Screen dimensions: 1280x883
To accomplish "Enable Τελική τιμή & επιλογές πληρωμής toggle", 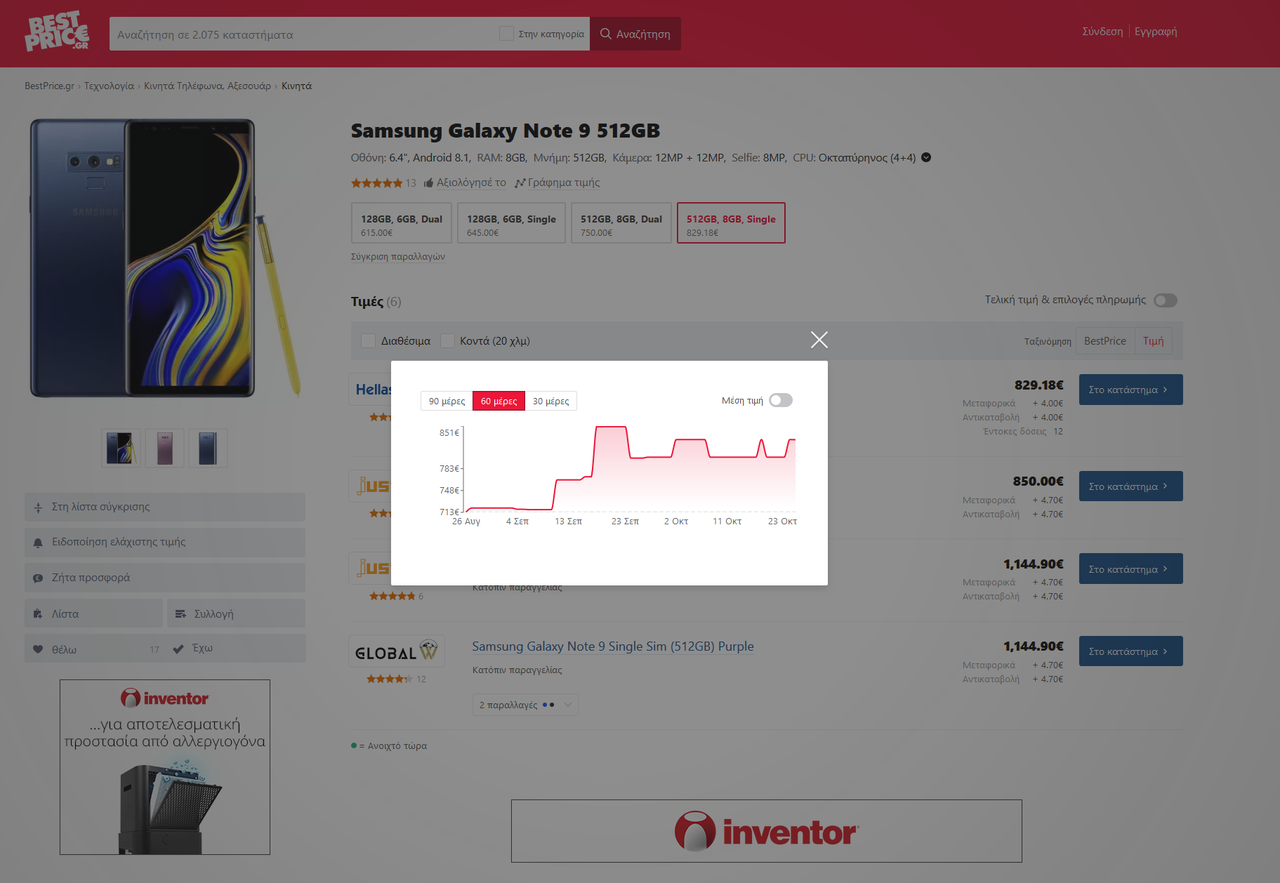I will [x=1165, y=300].
